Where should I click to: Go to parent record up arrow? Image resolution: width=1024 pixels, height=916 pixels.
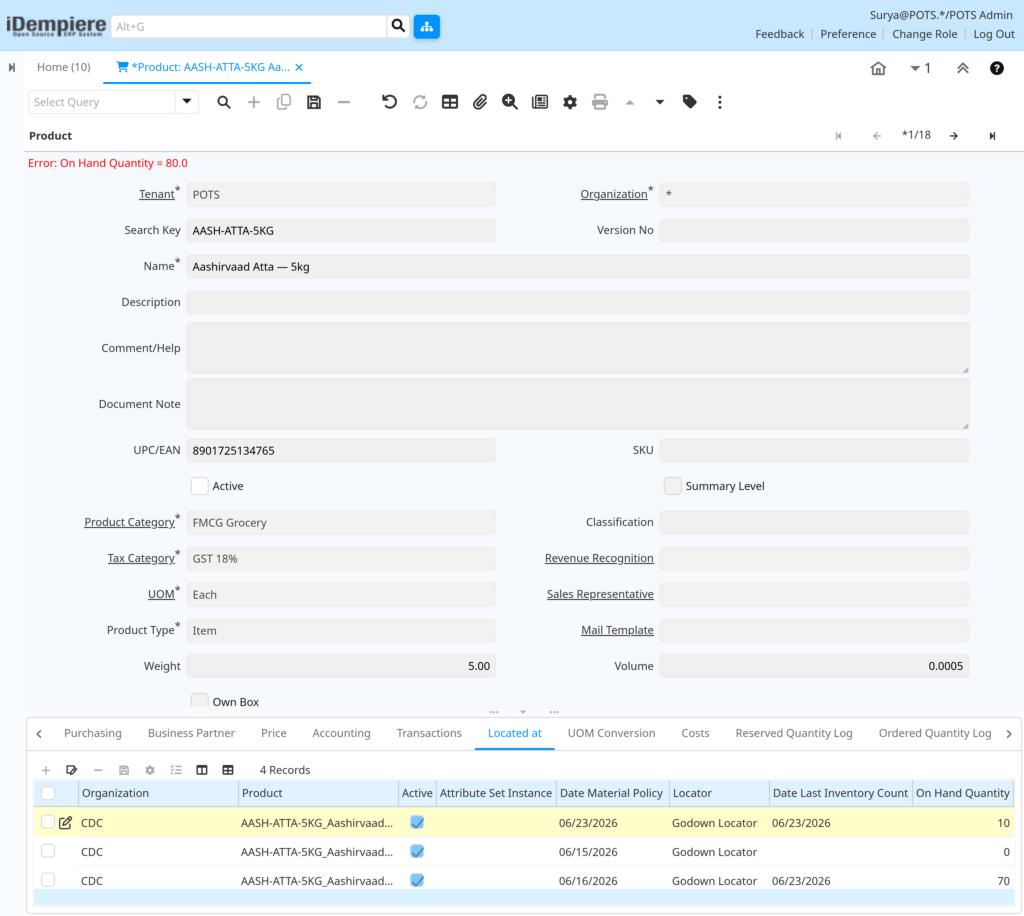[x=630, y=102]
